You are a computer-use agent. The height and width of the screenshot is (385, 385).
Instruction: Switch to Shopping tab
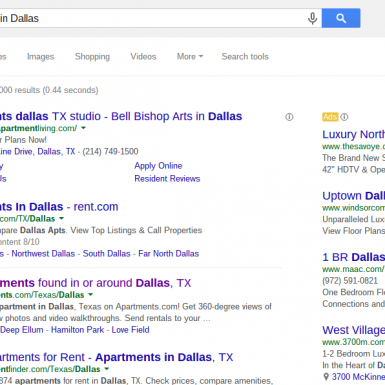click(92, 57)
